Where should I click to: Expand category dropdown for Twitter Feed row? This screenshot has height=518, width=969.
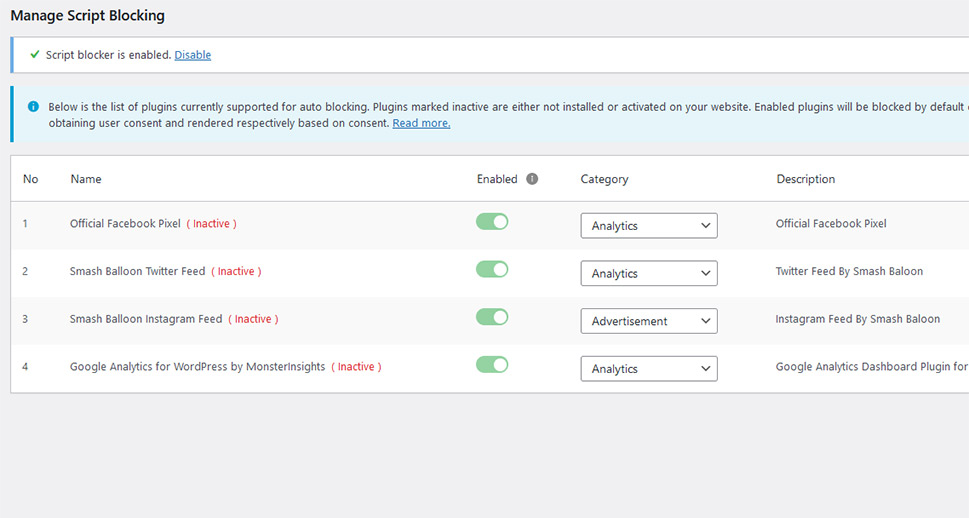(x=648, y=273)
